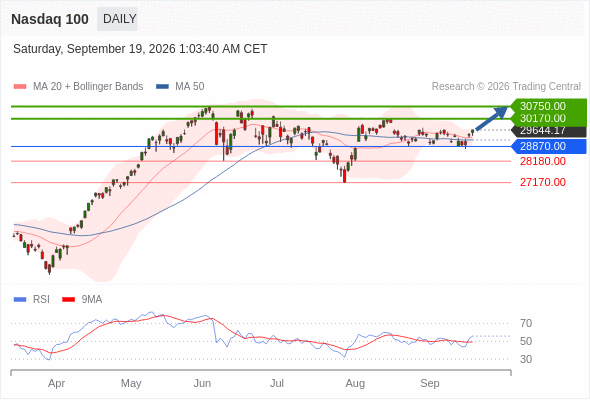Click the Nasdaq 100 title
590x400 pixels.
[50, 19]
